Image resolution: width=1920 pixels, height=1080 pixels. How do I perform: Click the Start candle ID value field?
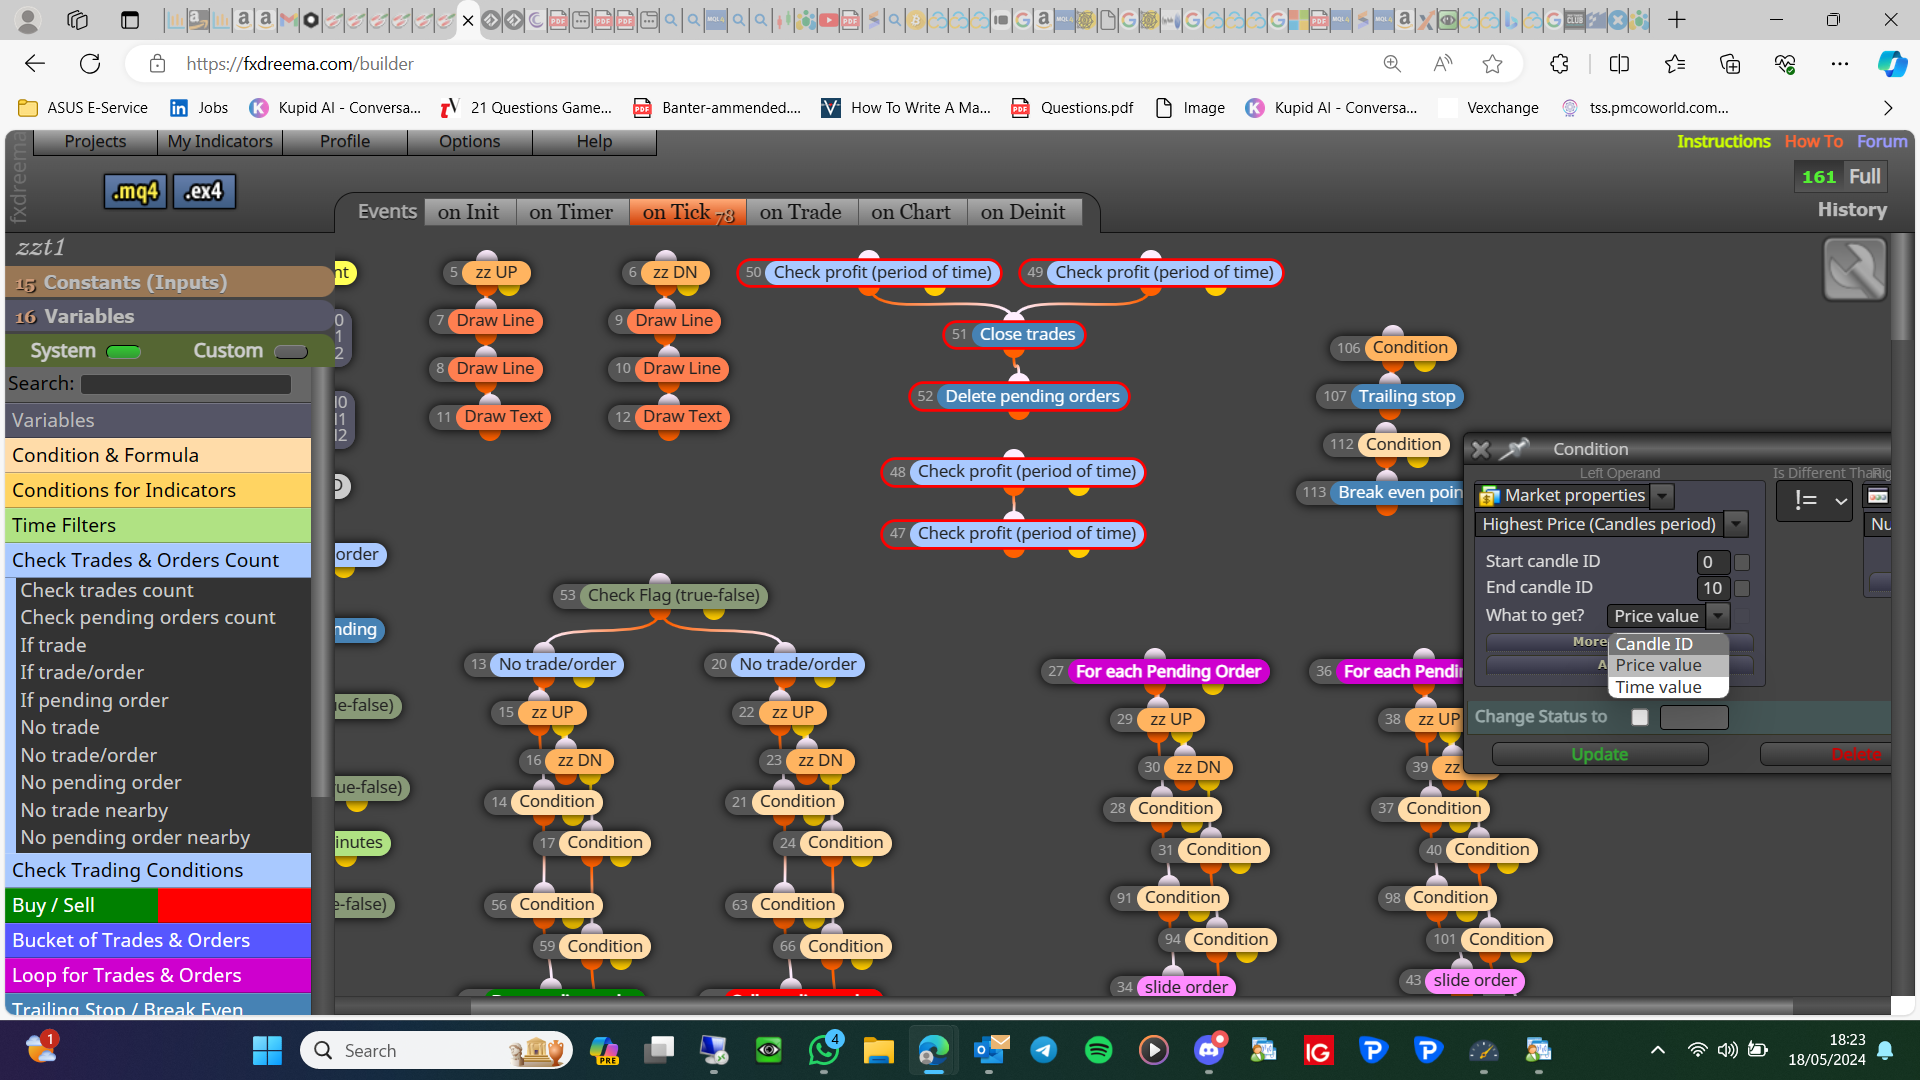(x=1713, y=563)
